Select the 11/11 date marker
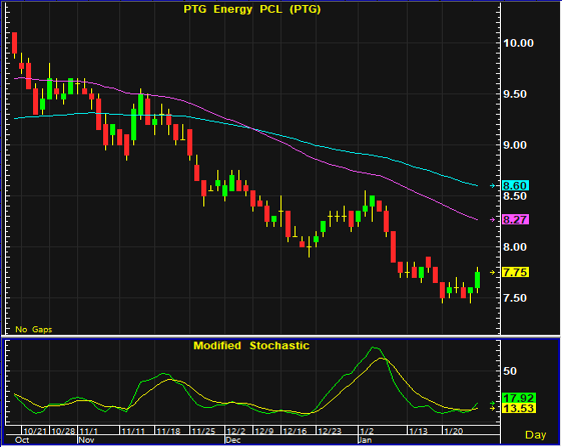562x447 pixels. pyautogui.click(x=133, y=431)
